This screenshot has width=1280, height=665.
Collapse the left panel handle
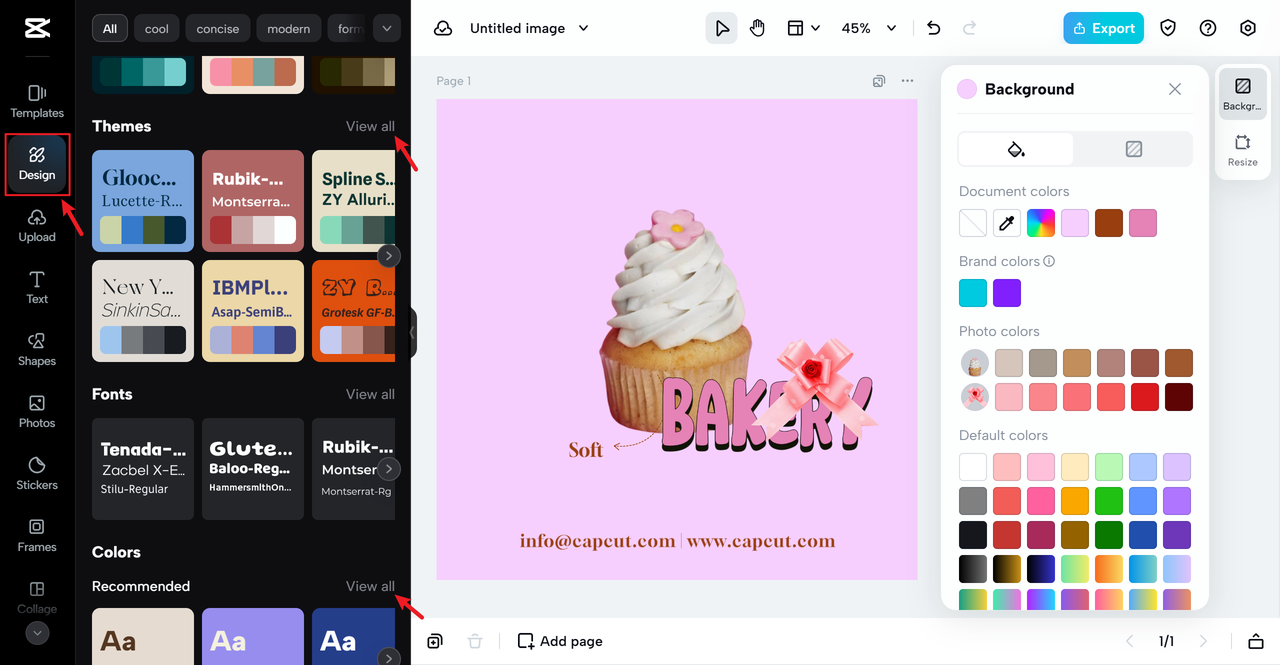[413, 332]
